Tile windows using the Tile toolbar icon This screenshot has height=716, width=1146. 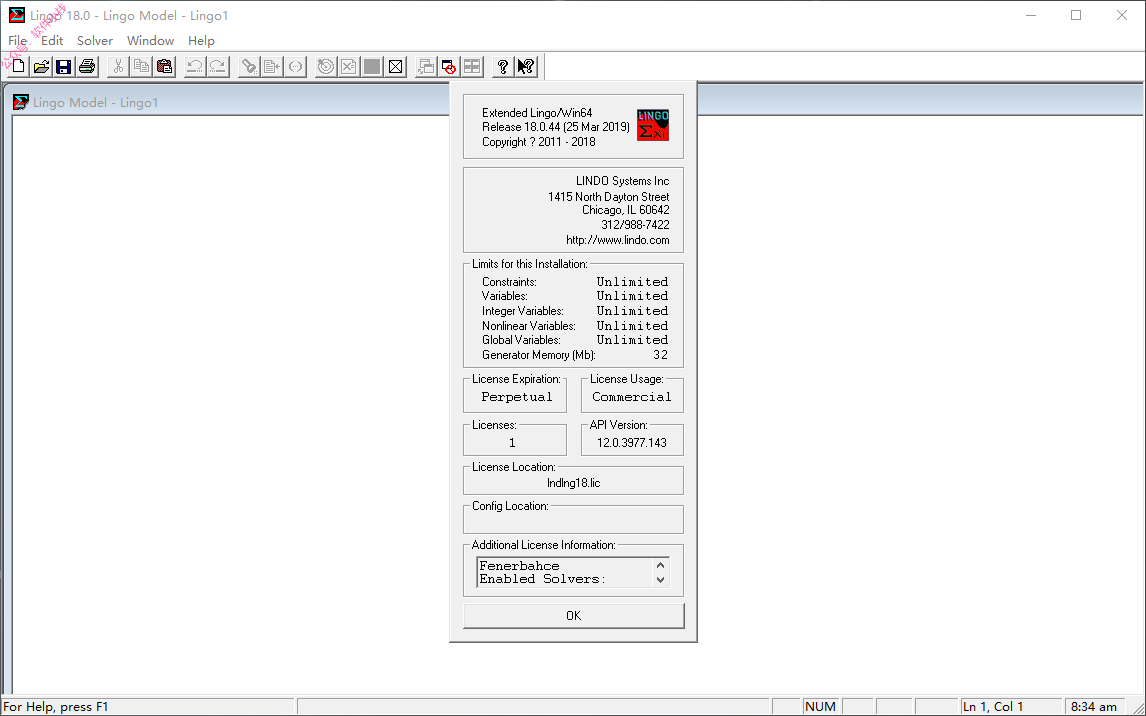tap(472, 66)
